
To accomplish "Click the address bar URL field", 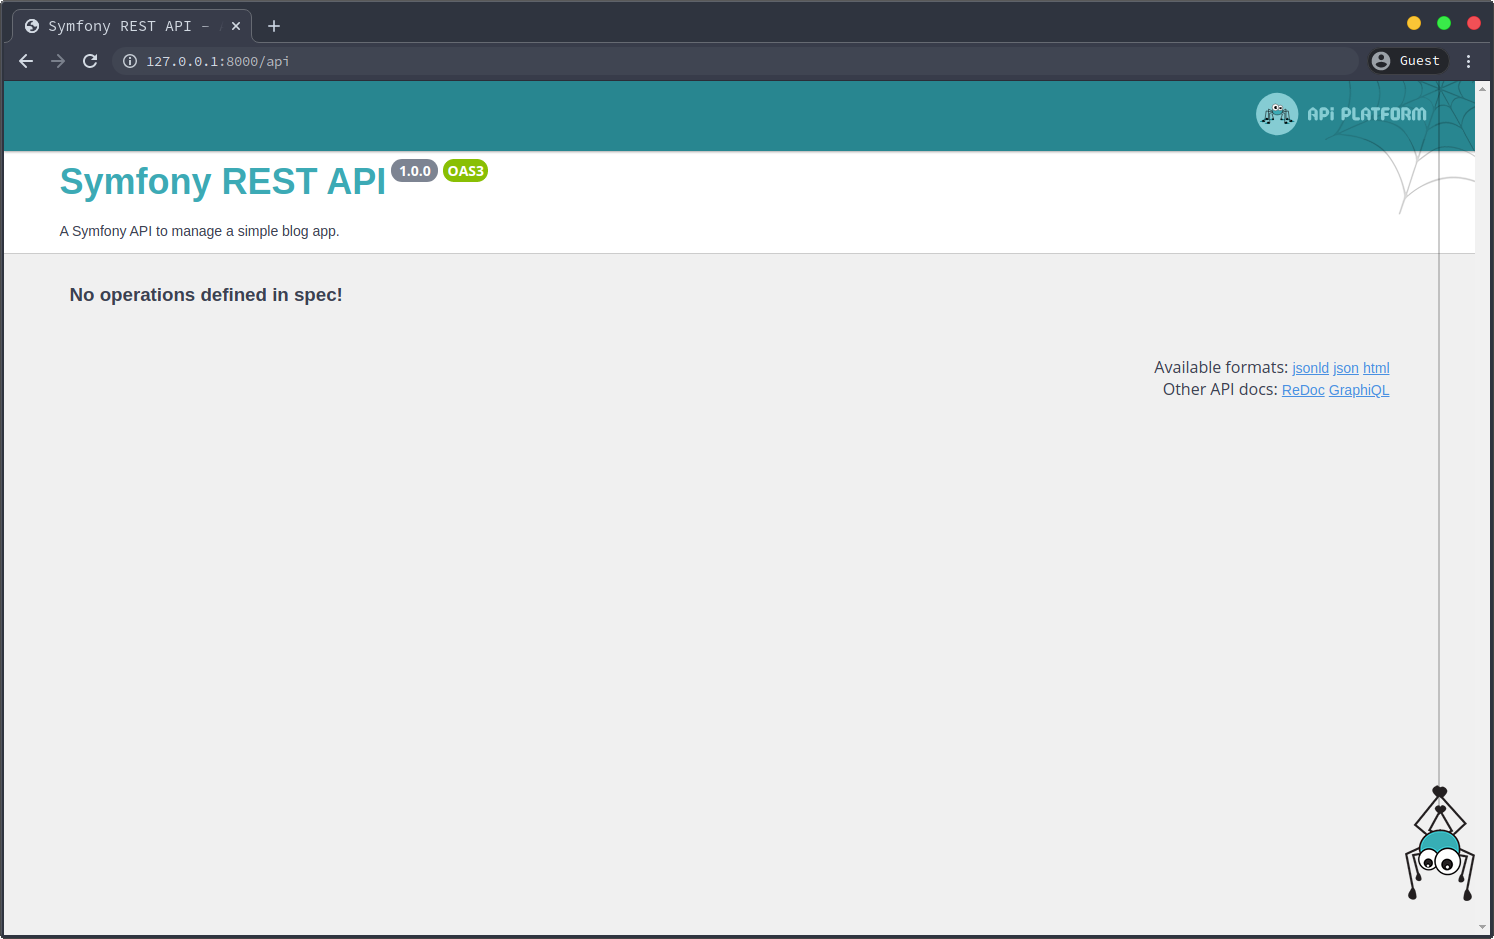I will (x=700, y=61).
